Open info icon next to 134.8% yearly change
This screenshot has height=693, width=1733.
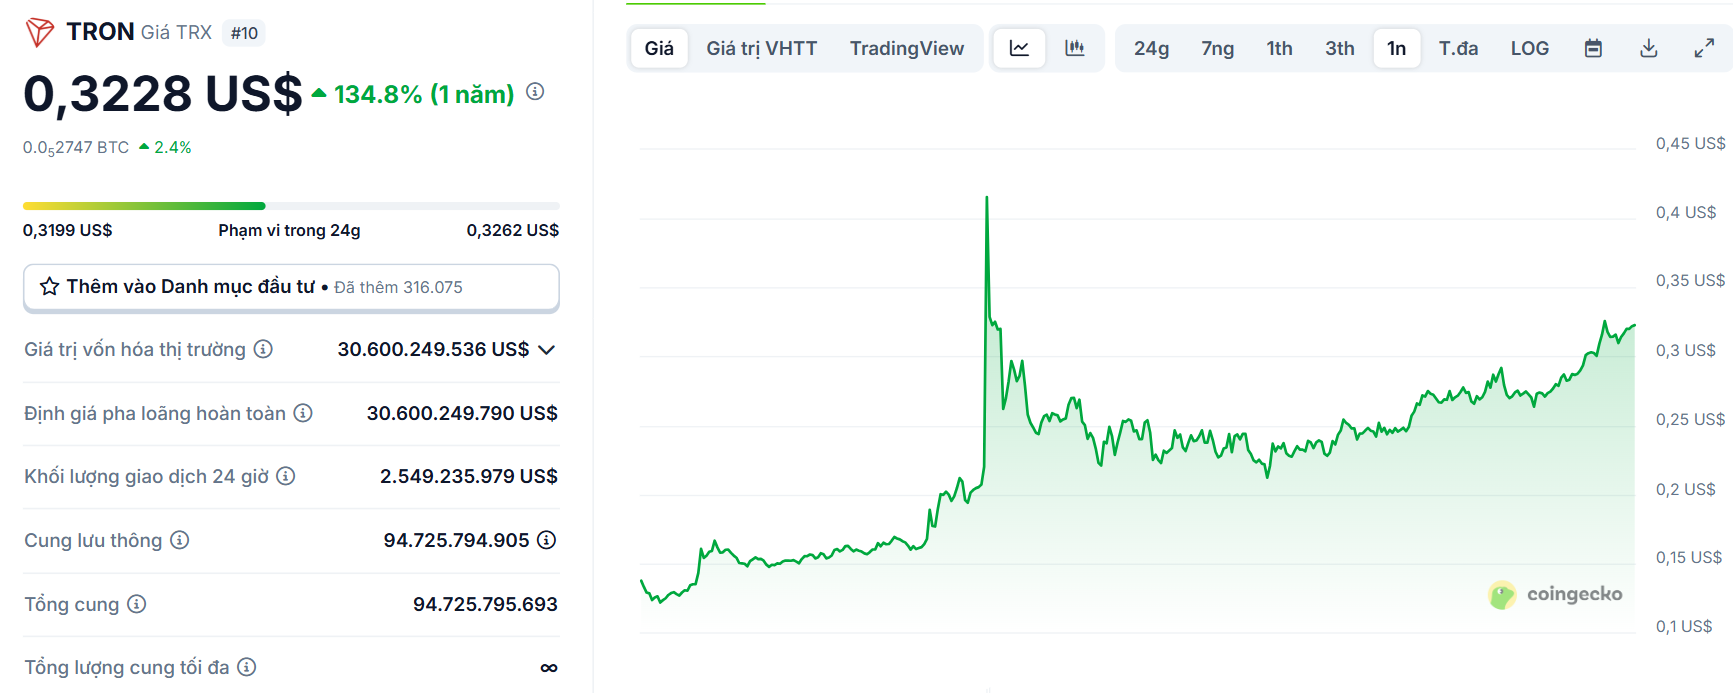coord(535,92)
